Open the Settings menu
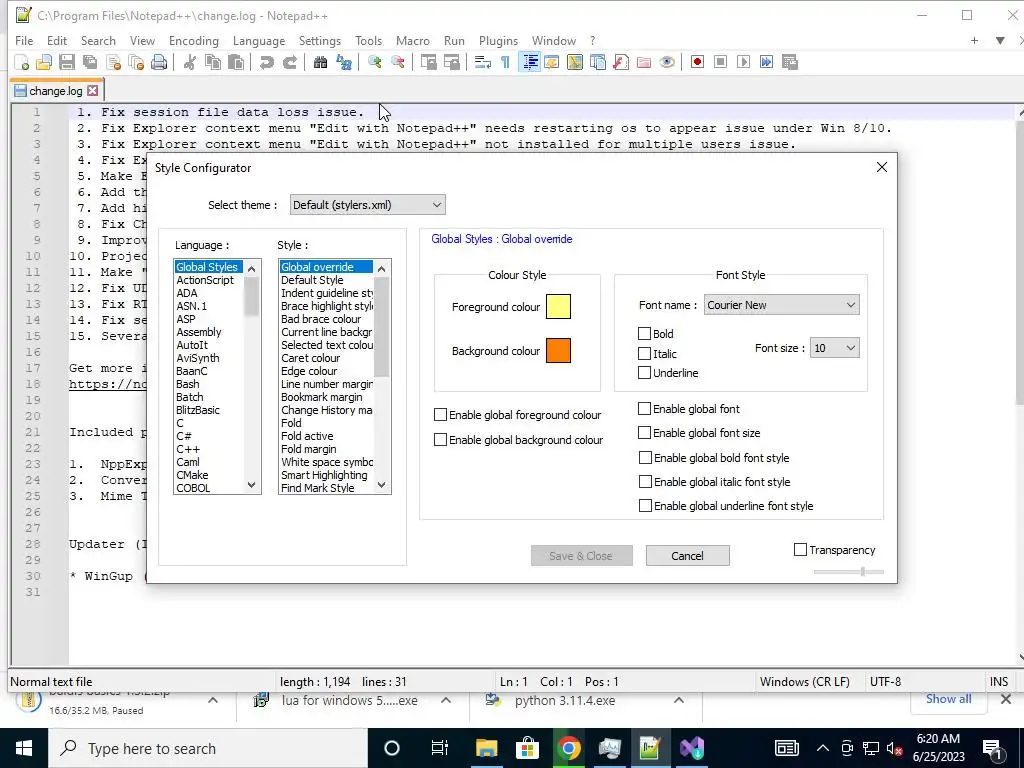Viewport: 1024px width, 768px height. 319,40
